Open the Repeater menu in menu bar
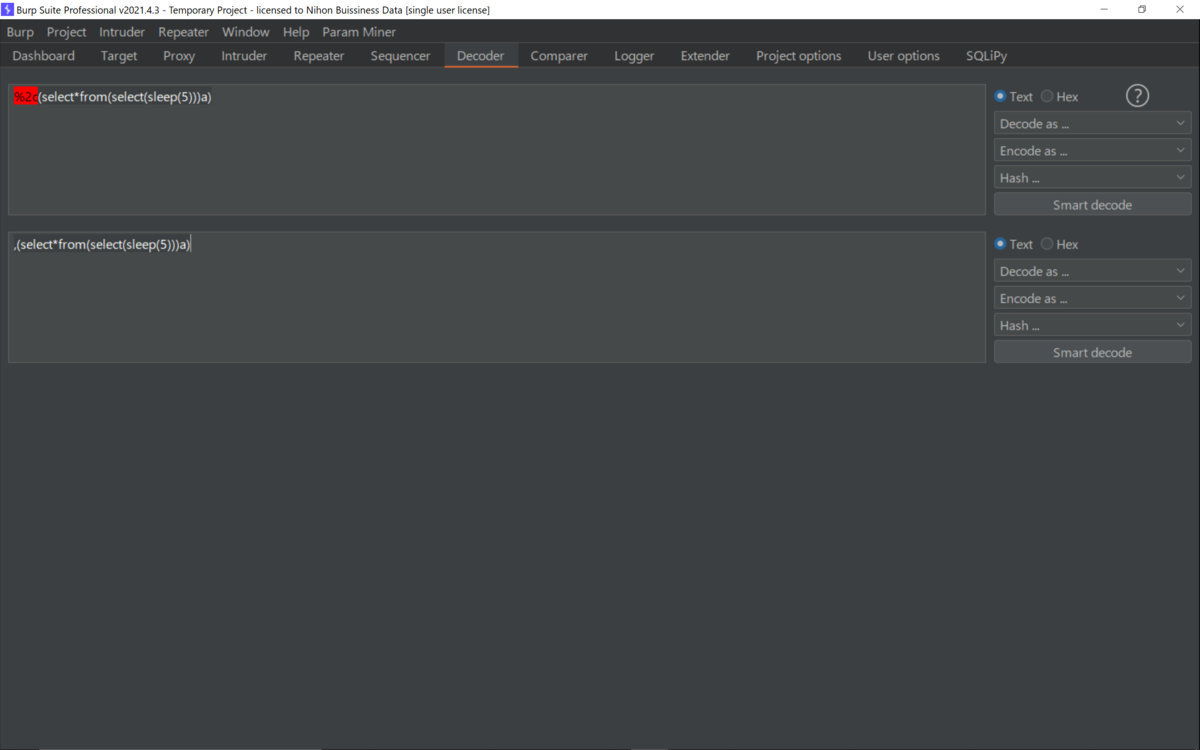 click(x=184, y=32)
